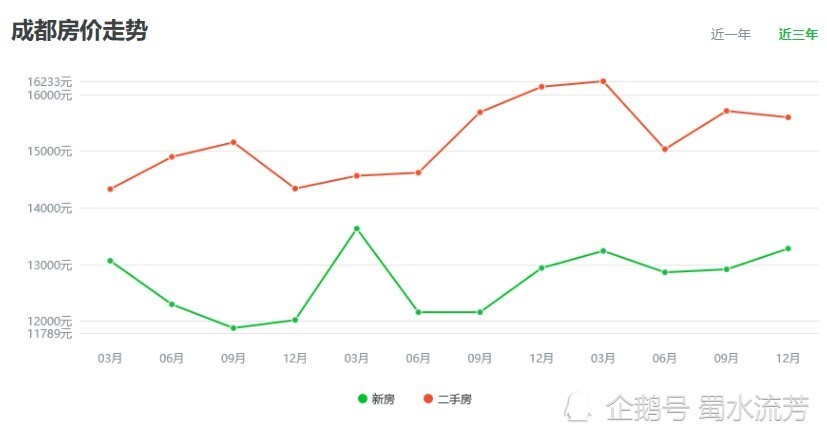This screenshot has width=827, height=437.
Task: Click the 11789元 y-axis label
Action: (x=50, y=333)
